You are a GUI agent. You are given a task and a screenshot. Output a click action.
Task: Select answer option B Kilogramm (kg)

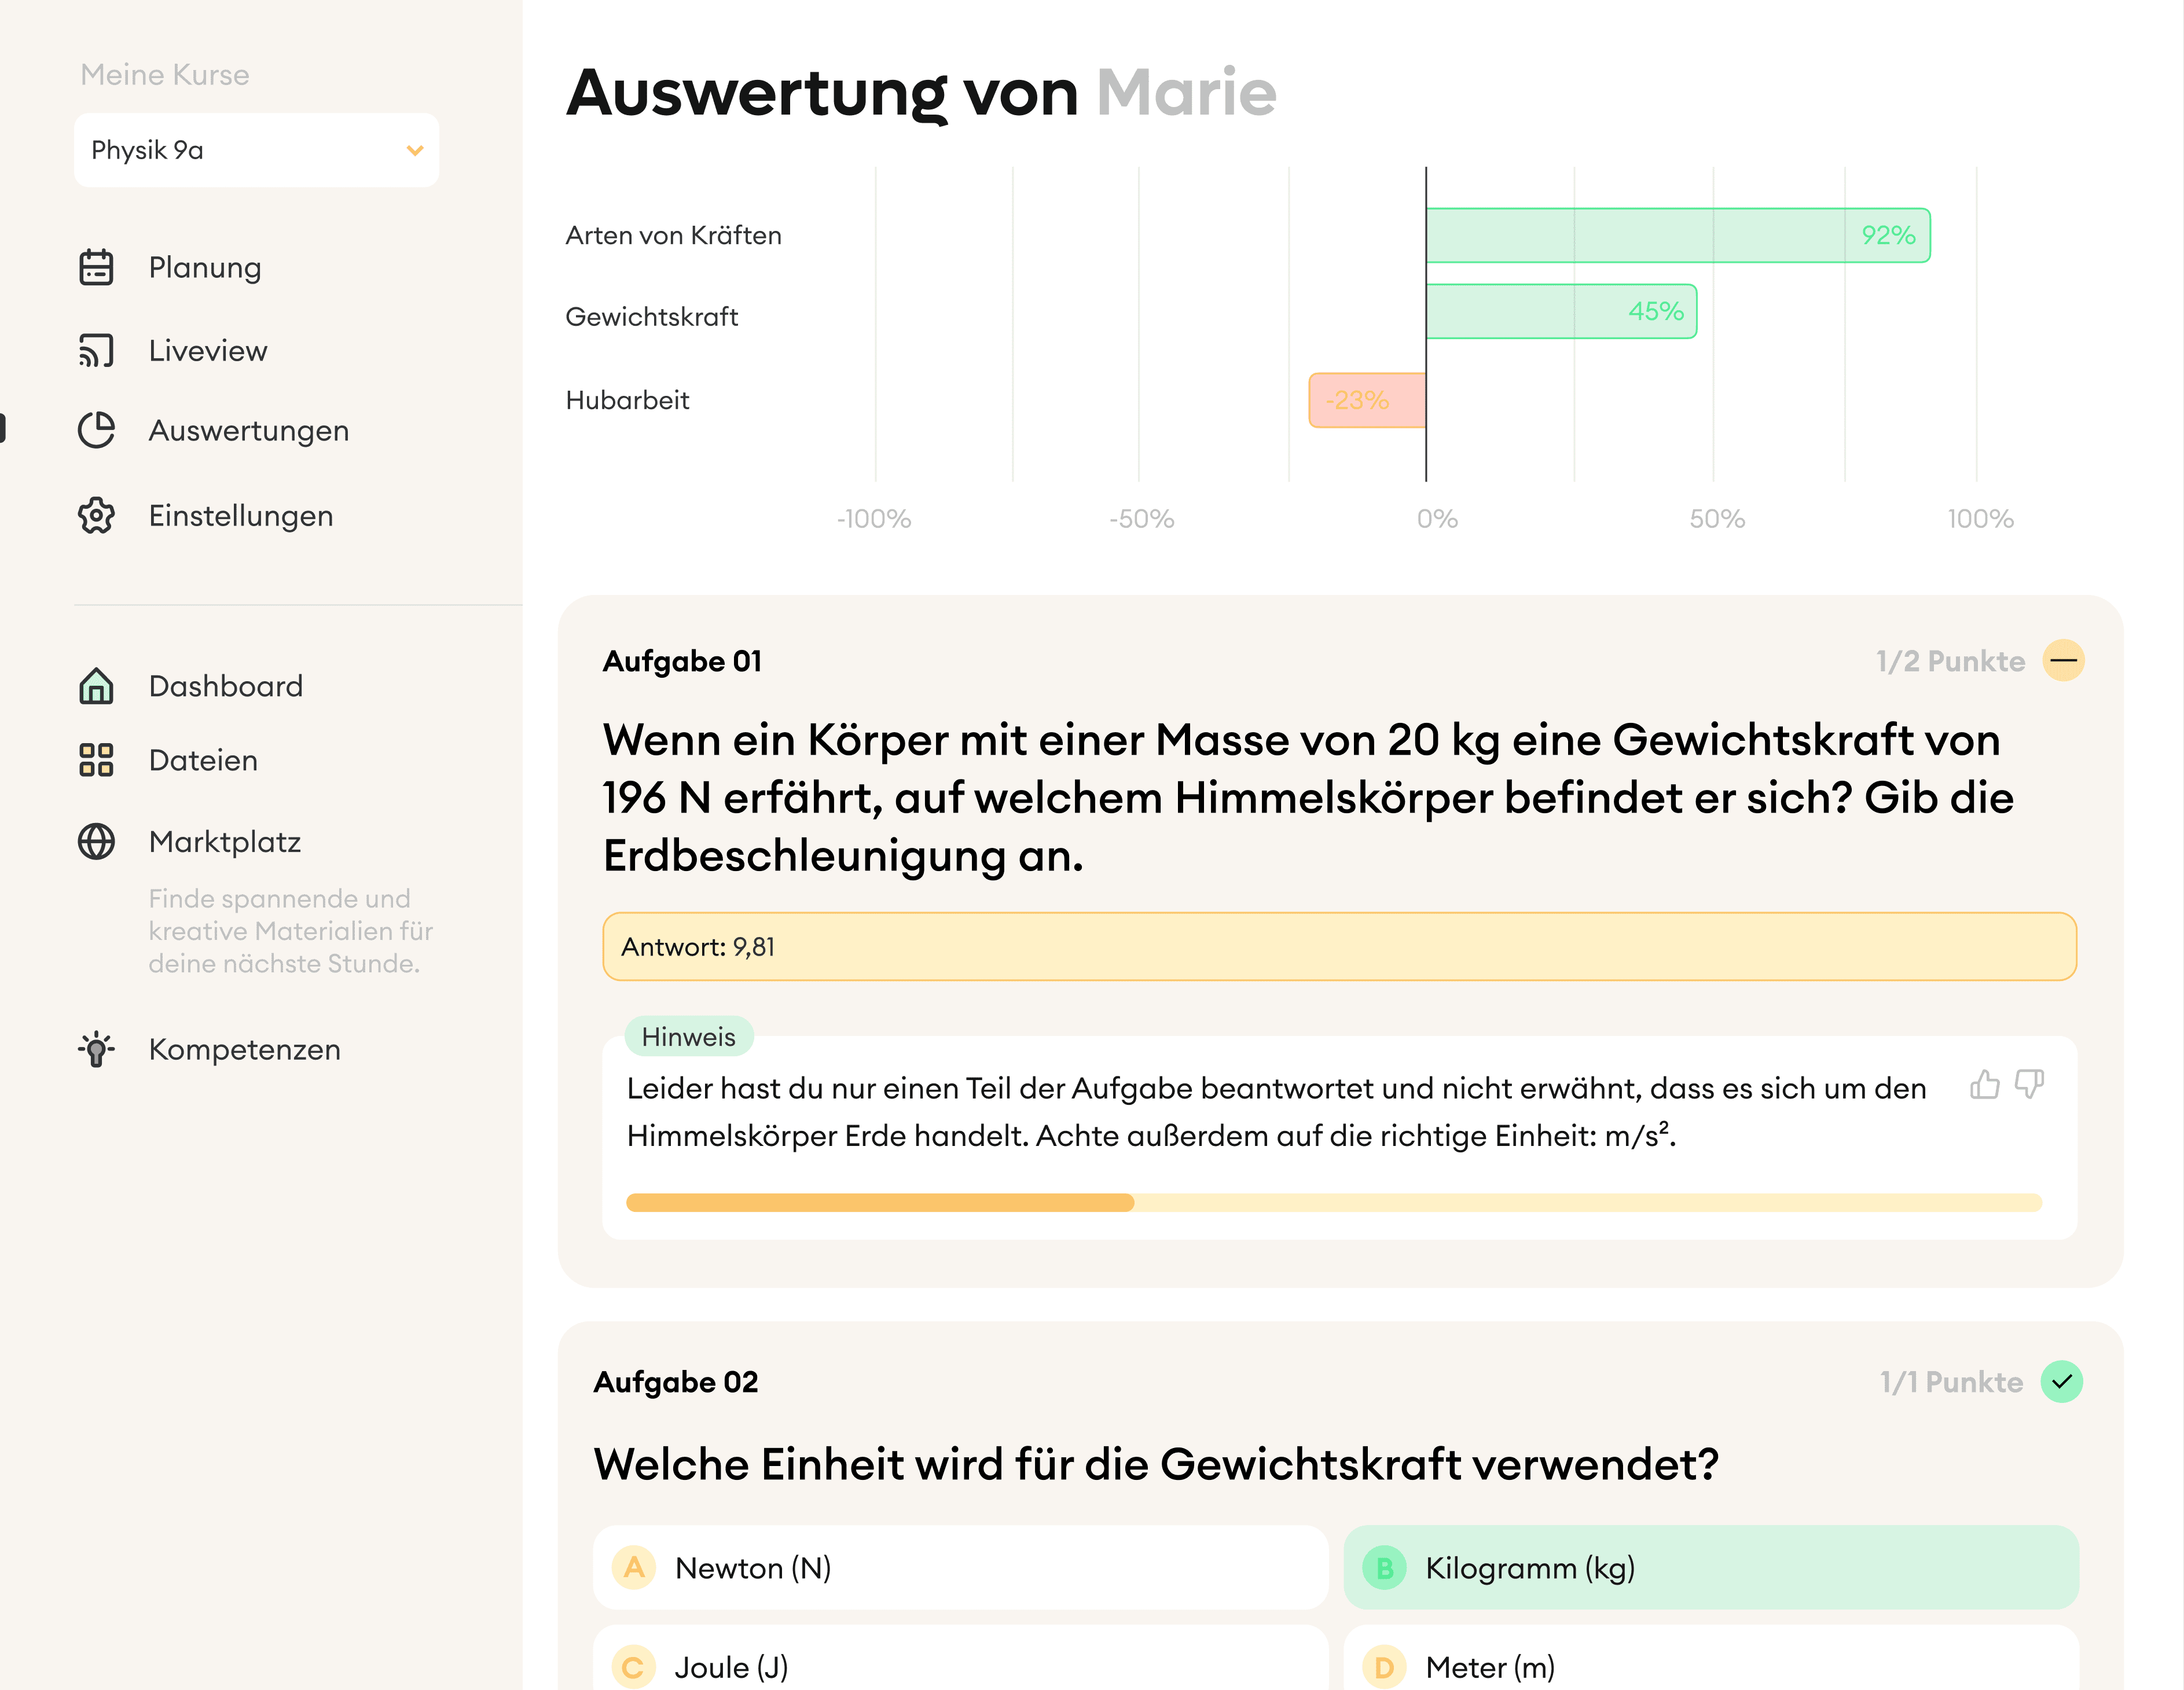1710,1567
